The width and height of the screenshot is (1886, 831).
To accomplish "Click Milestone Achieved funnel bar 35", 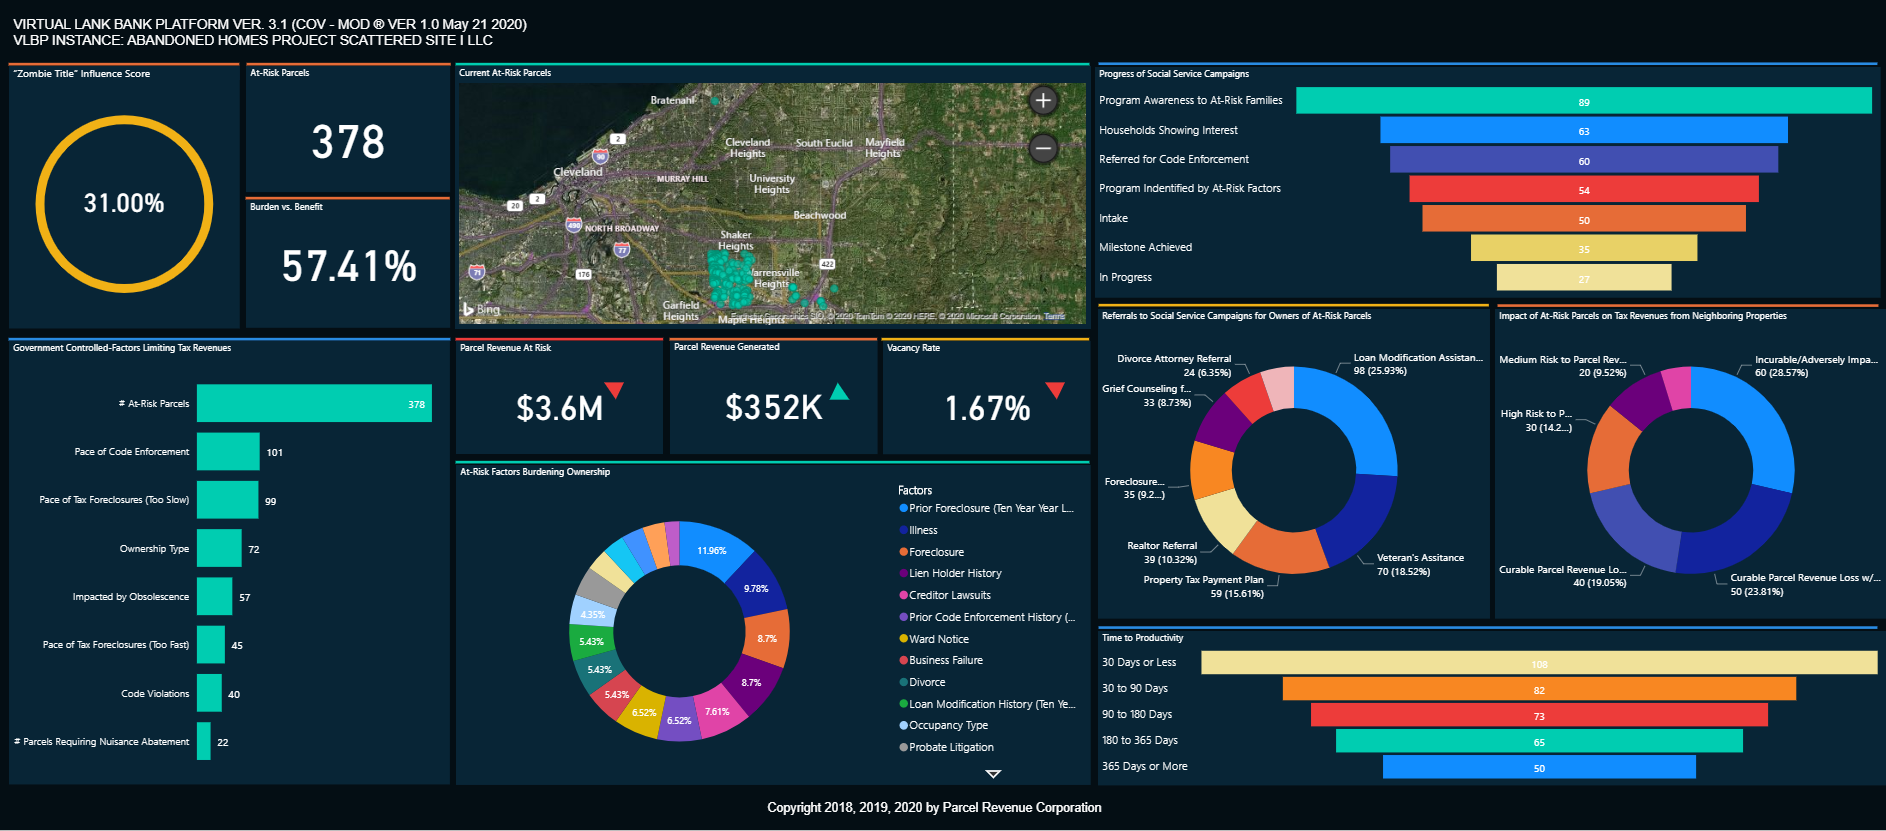I will (1584, 248).
